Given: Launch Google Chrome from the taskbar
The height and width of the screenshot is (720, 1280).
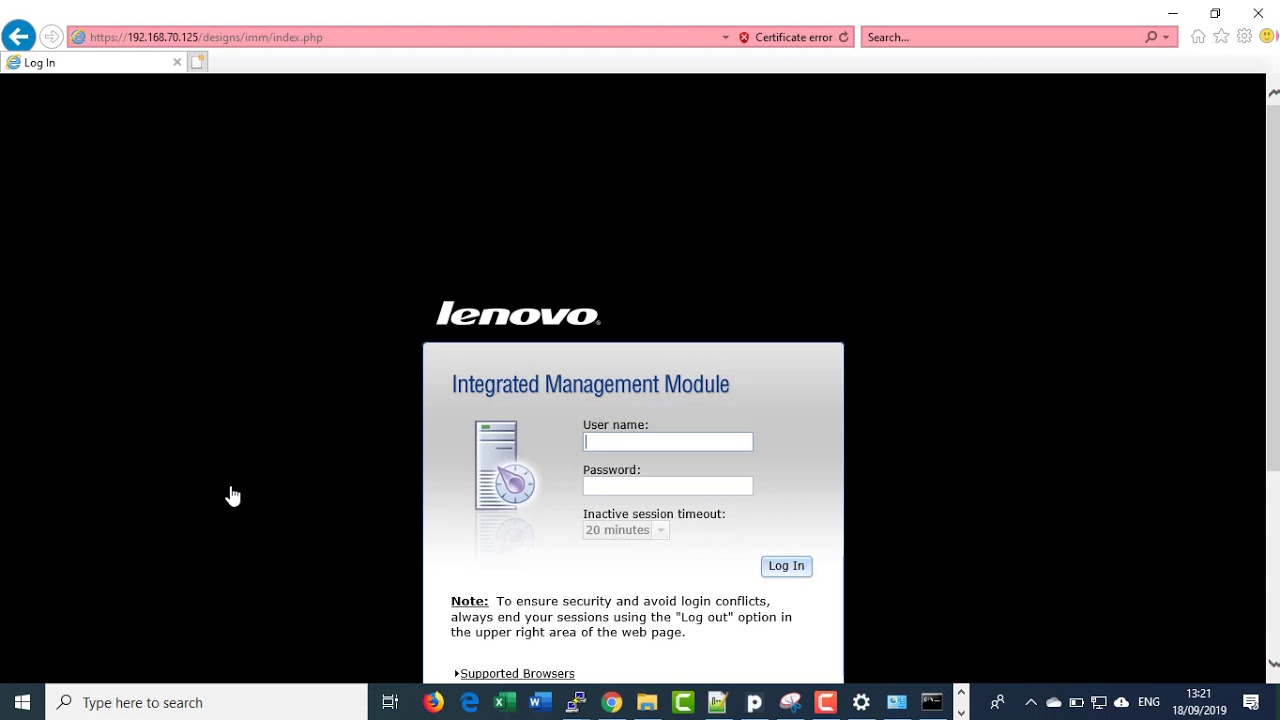Looking at the screenshot, I should 612,702.
